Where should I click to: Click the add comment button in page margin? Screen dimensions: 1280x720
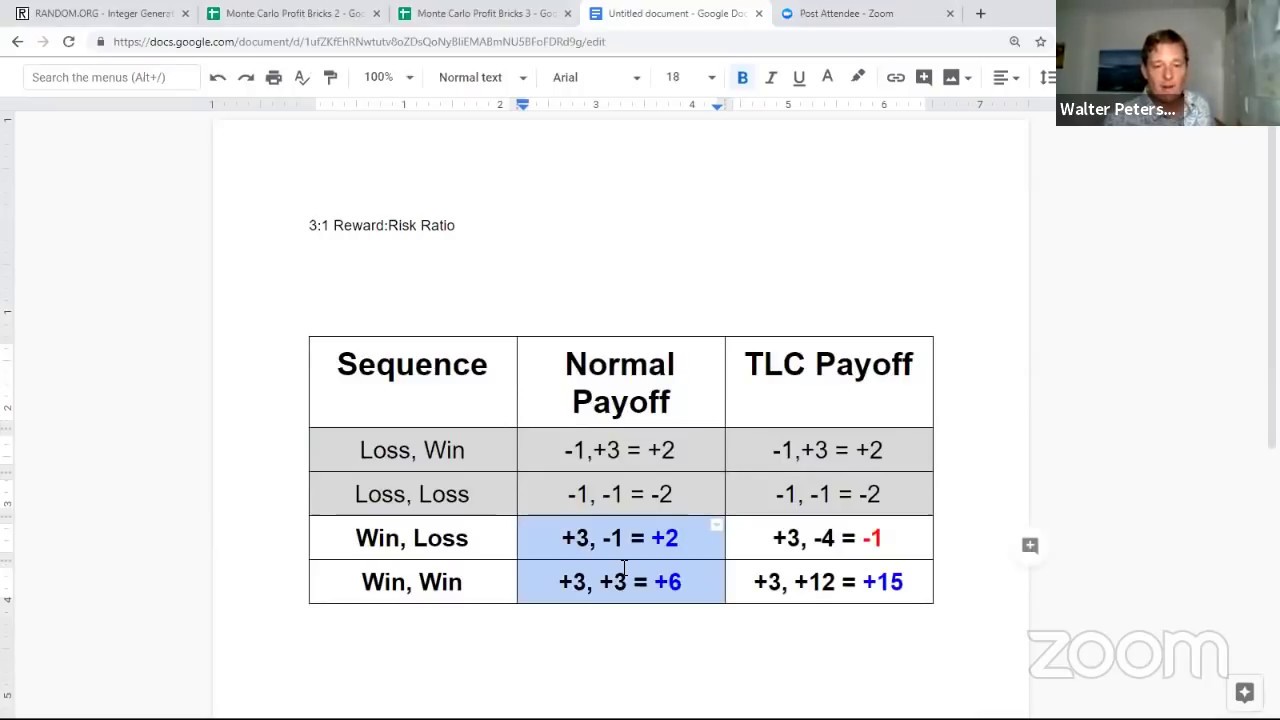1030,545
